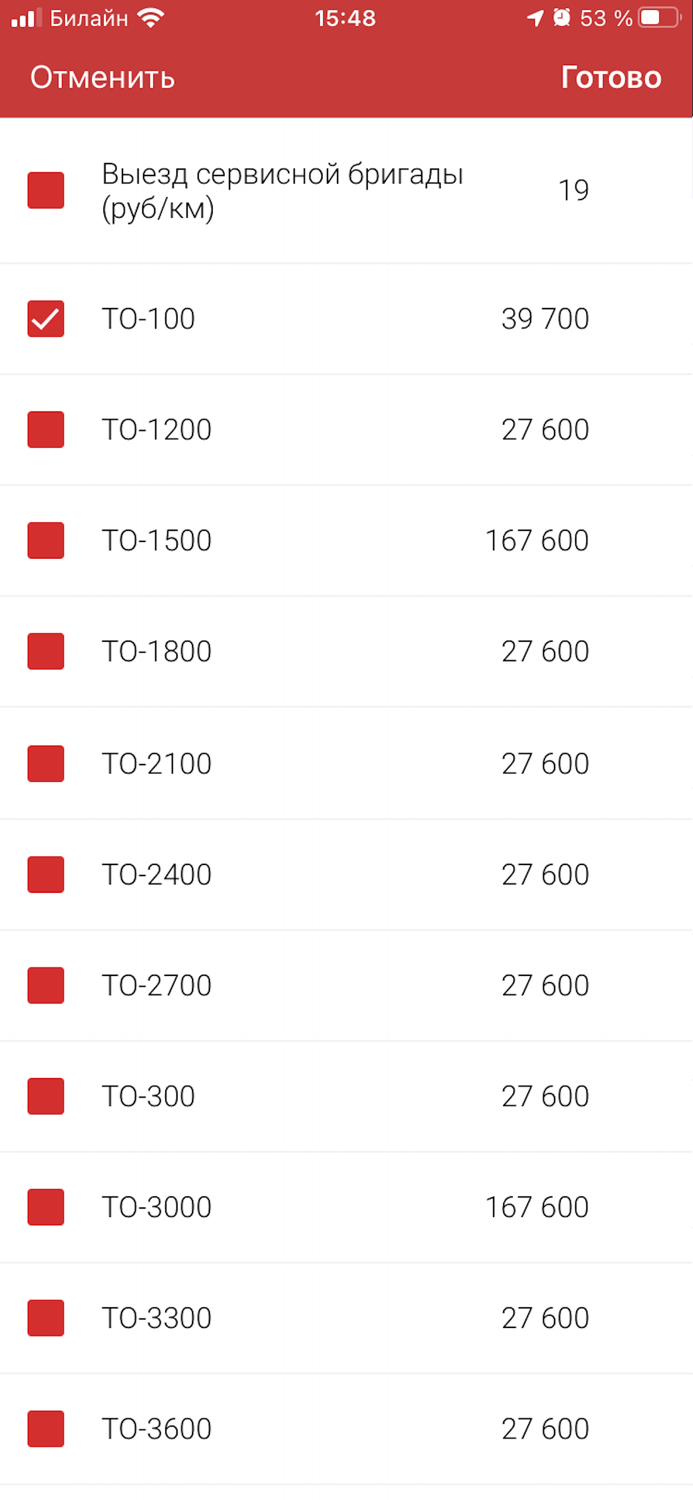Select the ТО-3300 checkbox
This screenshot has width=693, height=1500.
coord(46,1319)
